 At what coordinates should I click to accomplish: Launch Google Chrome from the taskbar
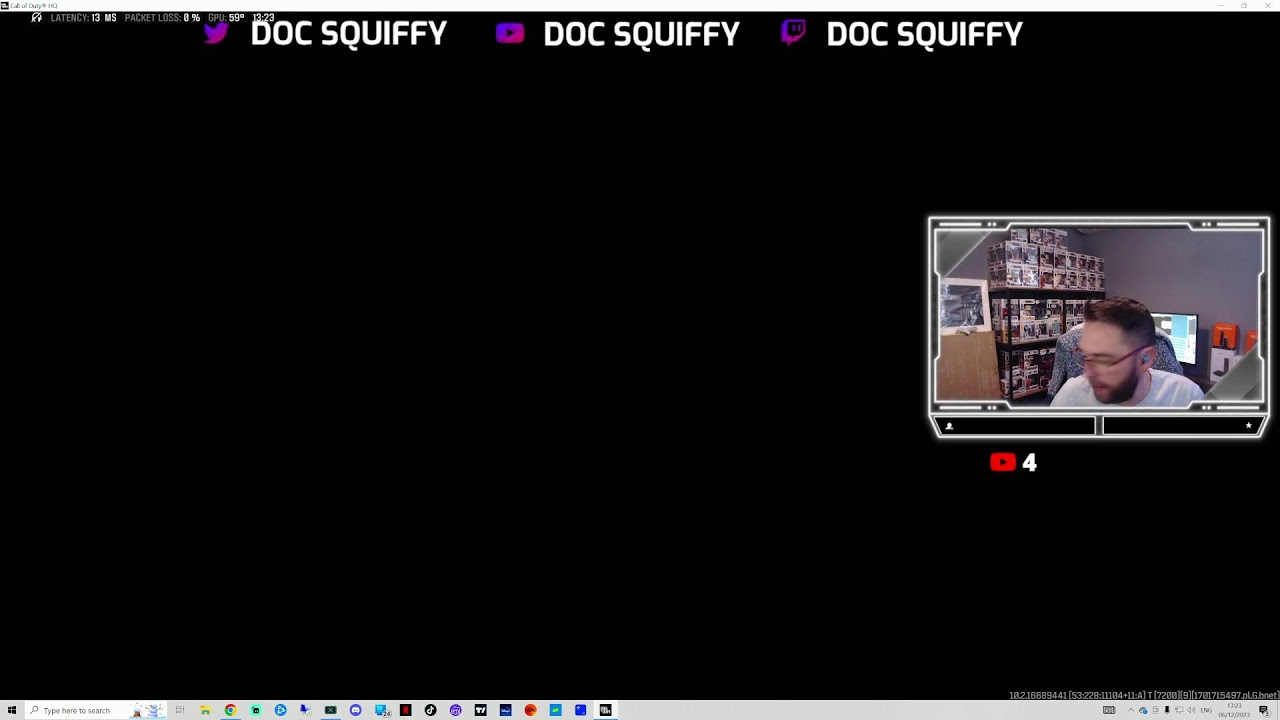pos(230,710)
